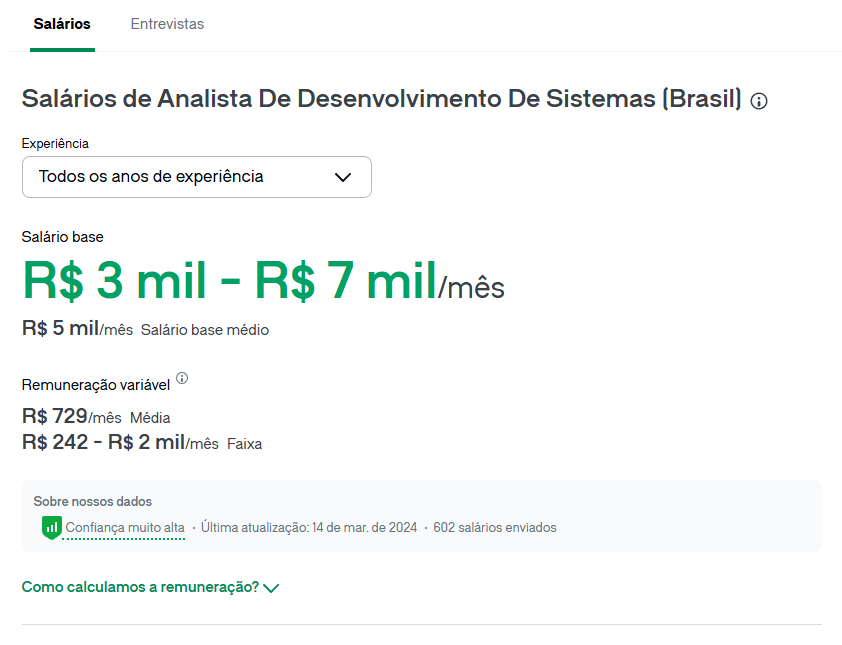Click the Sobre nossos dados label
This screenshot has width=842, height=645.
point(93,501)
